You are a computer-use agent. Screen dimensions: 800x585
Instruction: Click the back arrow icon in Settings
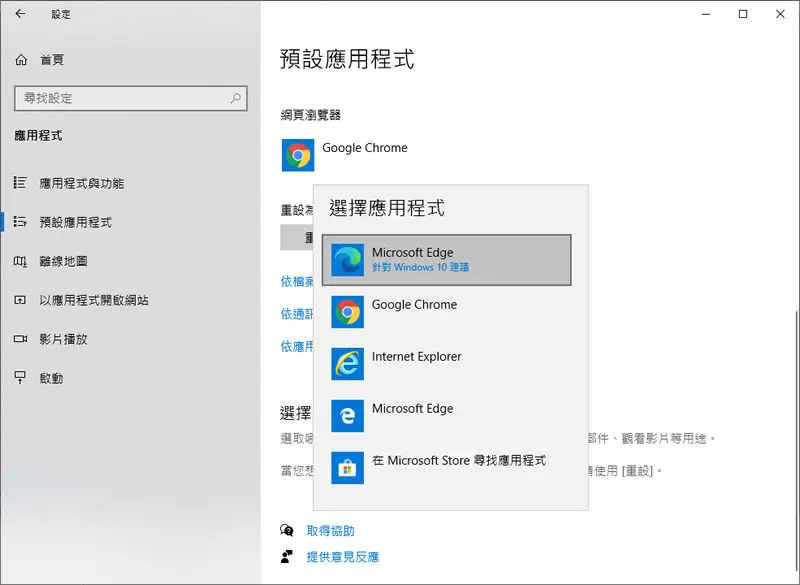(x=20, y=14)
